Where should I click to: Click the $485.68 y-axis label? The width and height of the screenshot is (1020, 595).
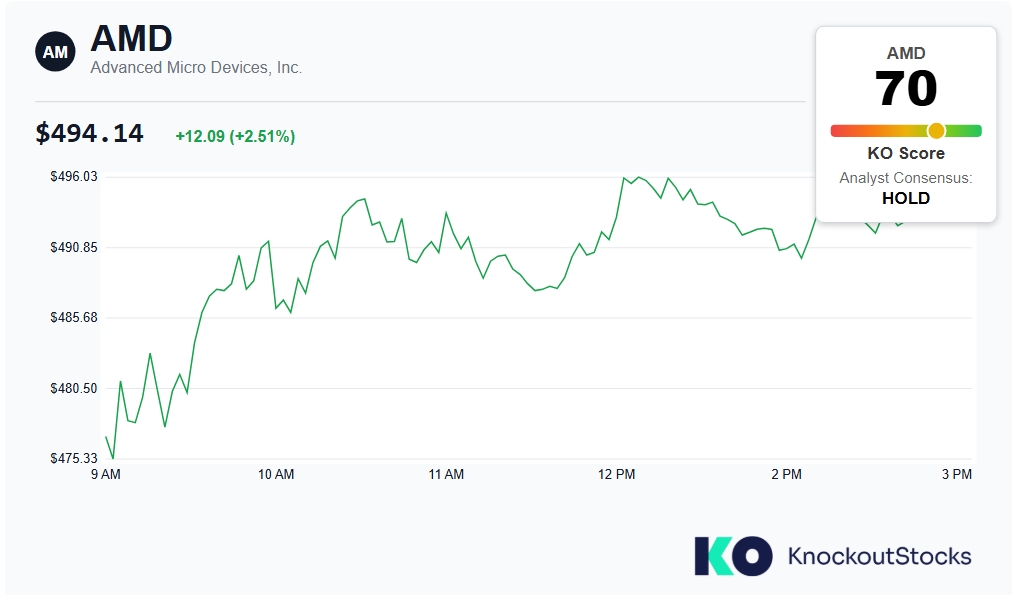(74, 317)
